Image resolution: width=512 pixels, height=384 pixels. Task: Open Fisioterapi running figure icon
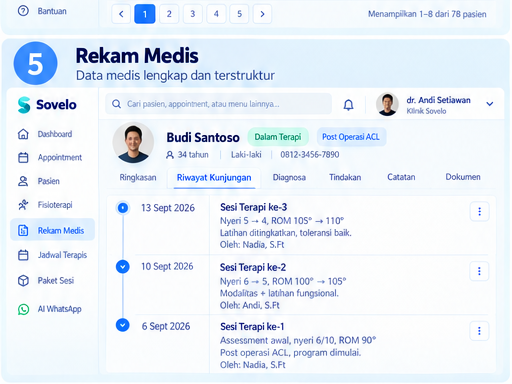(x=23, y=205)
